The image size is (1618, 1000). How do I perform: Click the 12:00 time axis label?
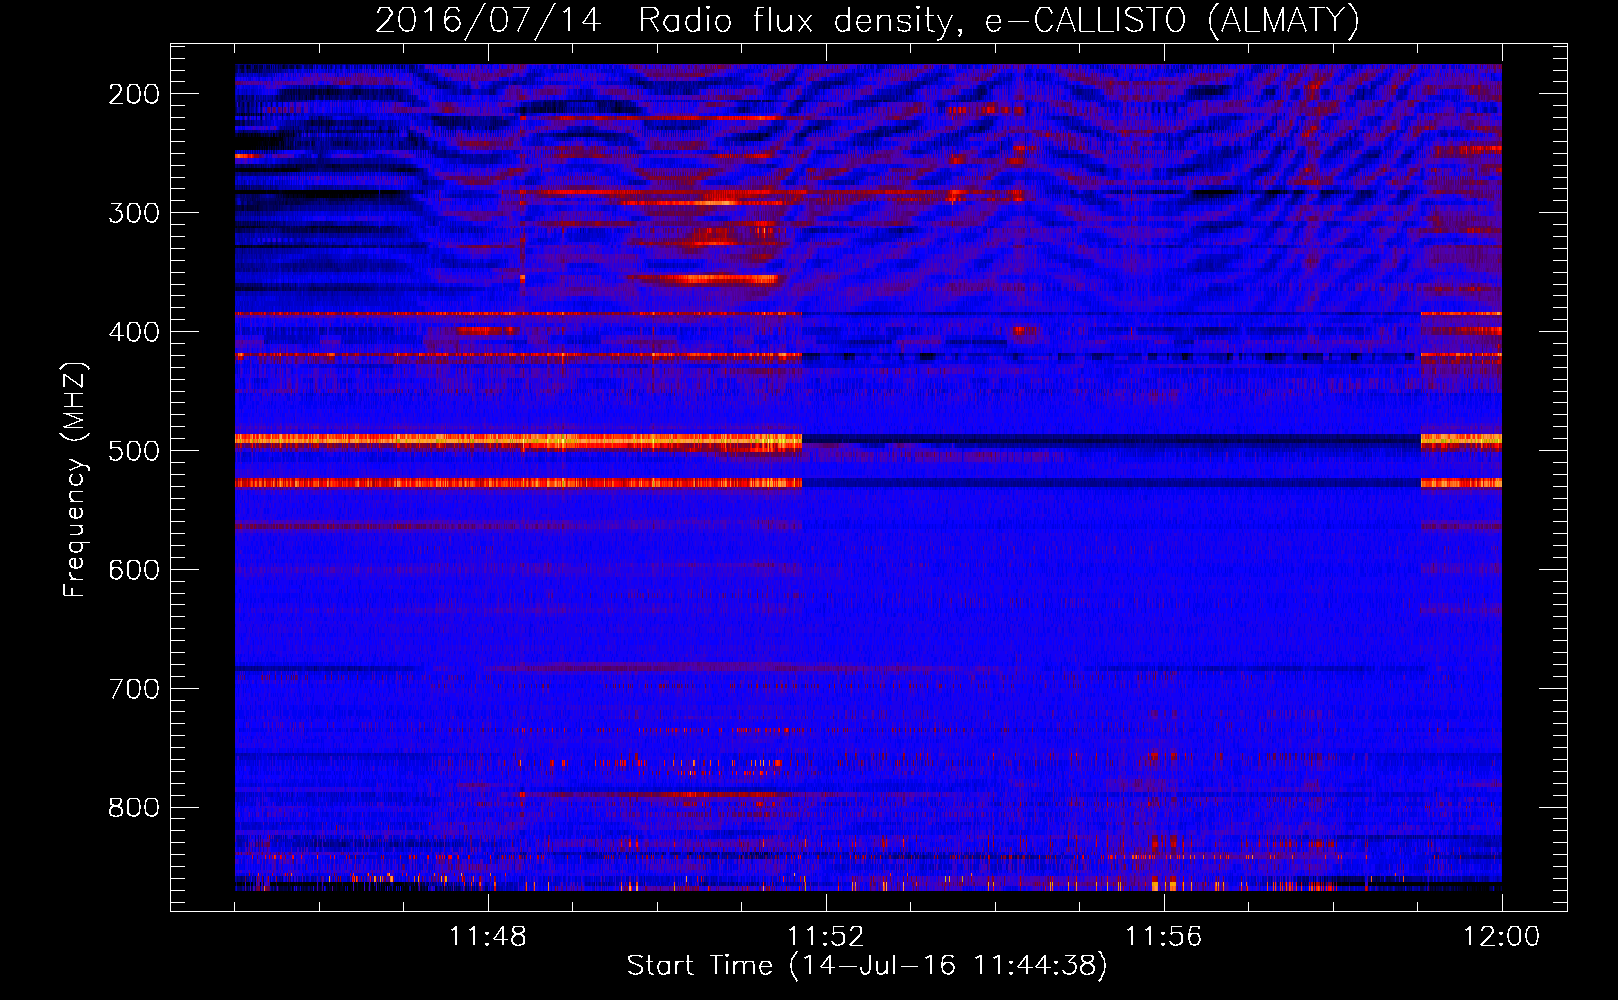[x=1501, y=937]
